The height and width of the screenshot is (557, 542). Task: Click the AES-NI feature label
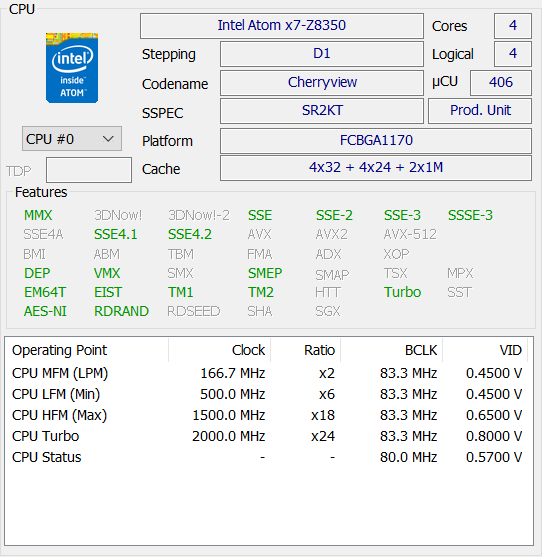[45, 312]
